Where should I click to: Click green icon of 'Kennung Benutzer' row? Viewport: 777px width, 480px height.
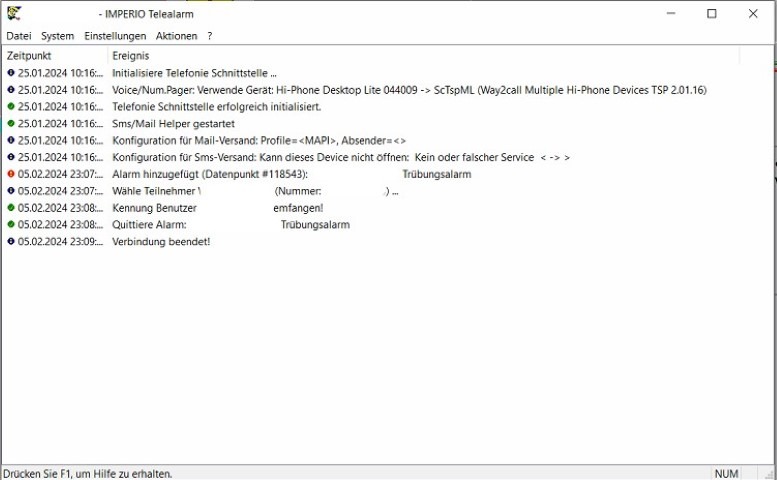pos(11,208)
